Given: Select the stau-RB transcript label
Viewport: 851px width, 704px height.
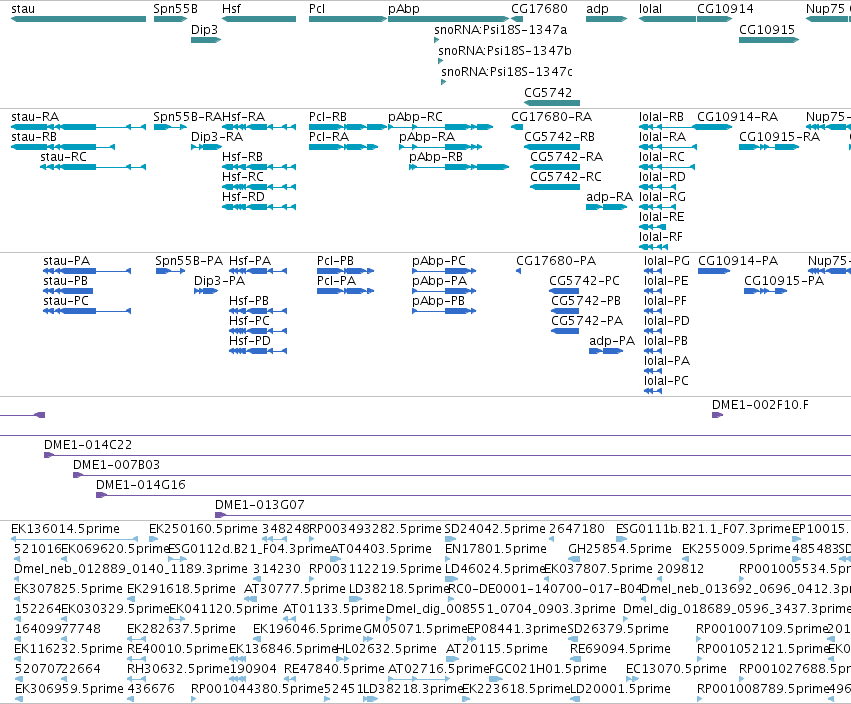Looking at the screenshot, I should tap(34, 137).
